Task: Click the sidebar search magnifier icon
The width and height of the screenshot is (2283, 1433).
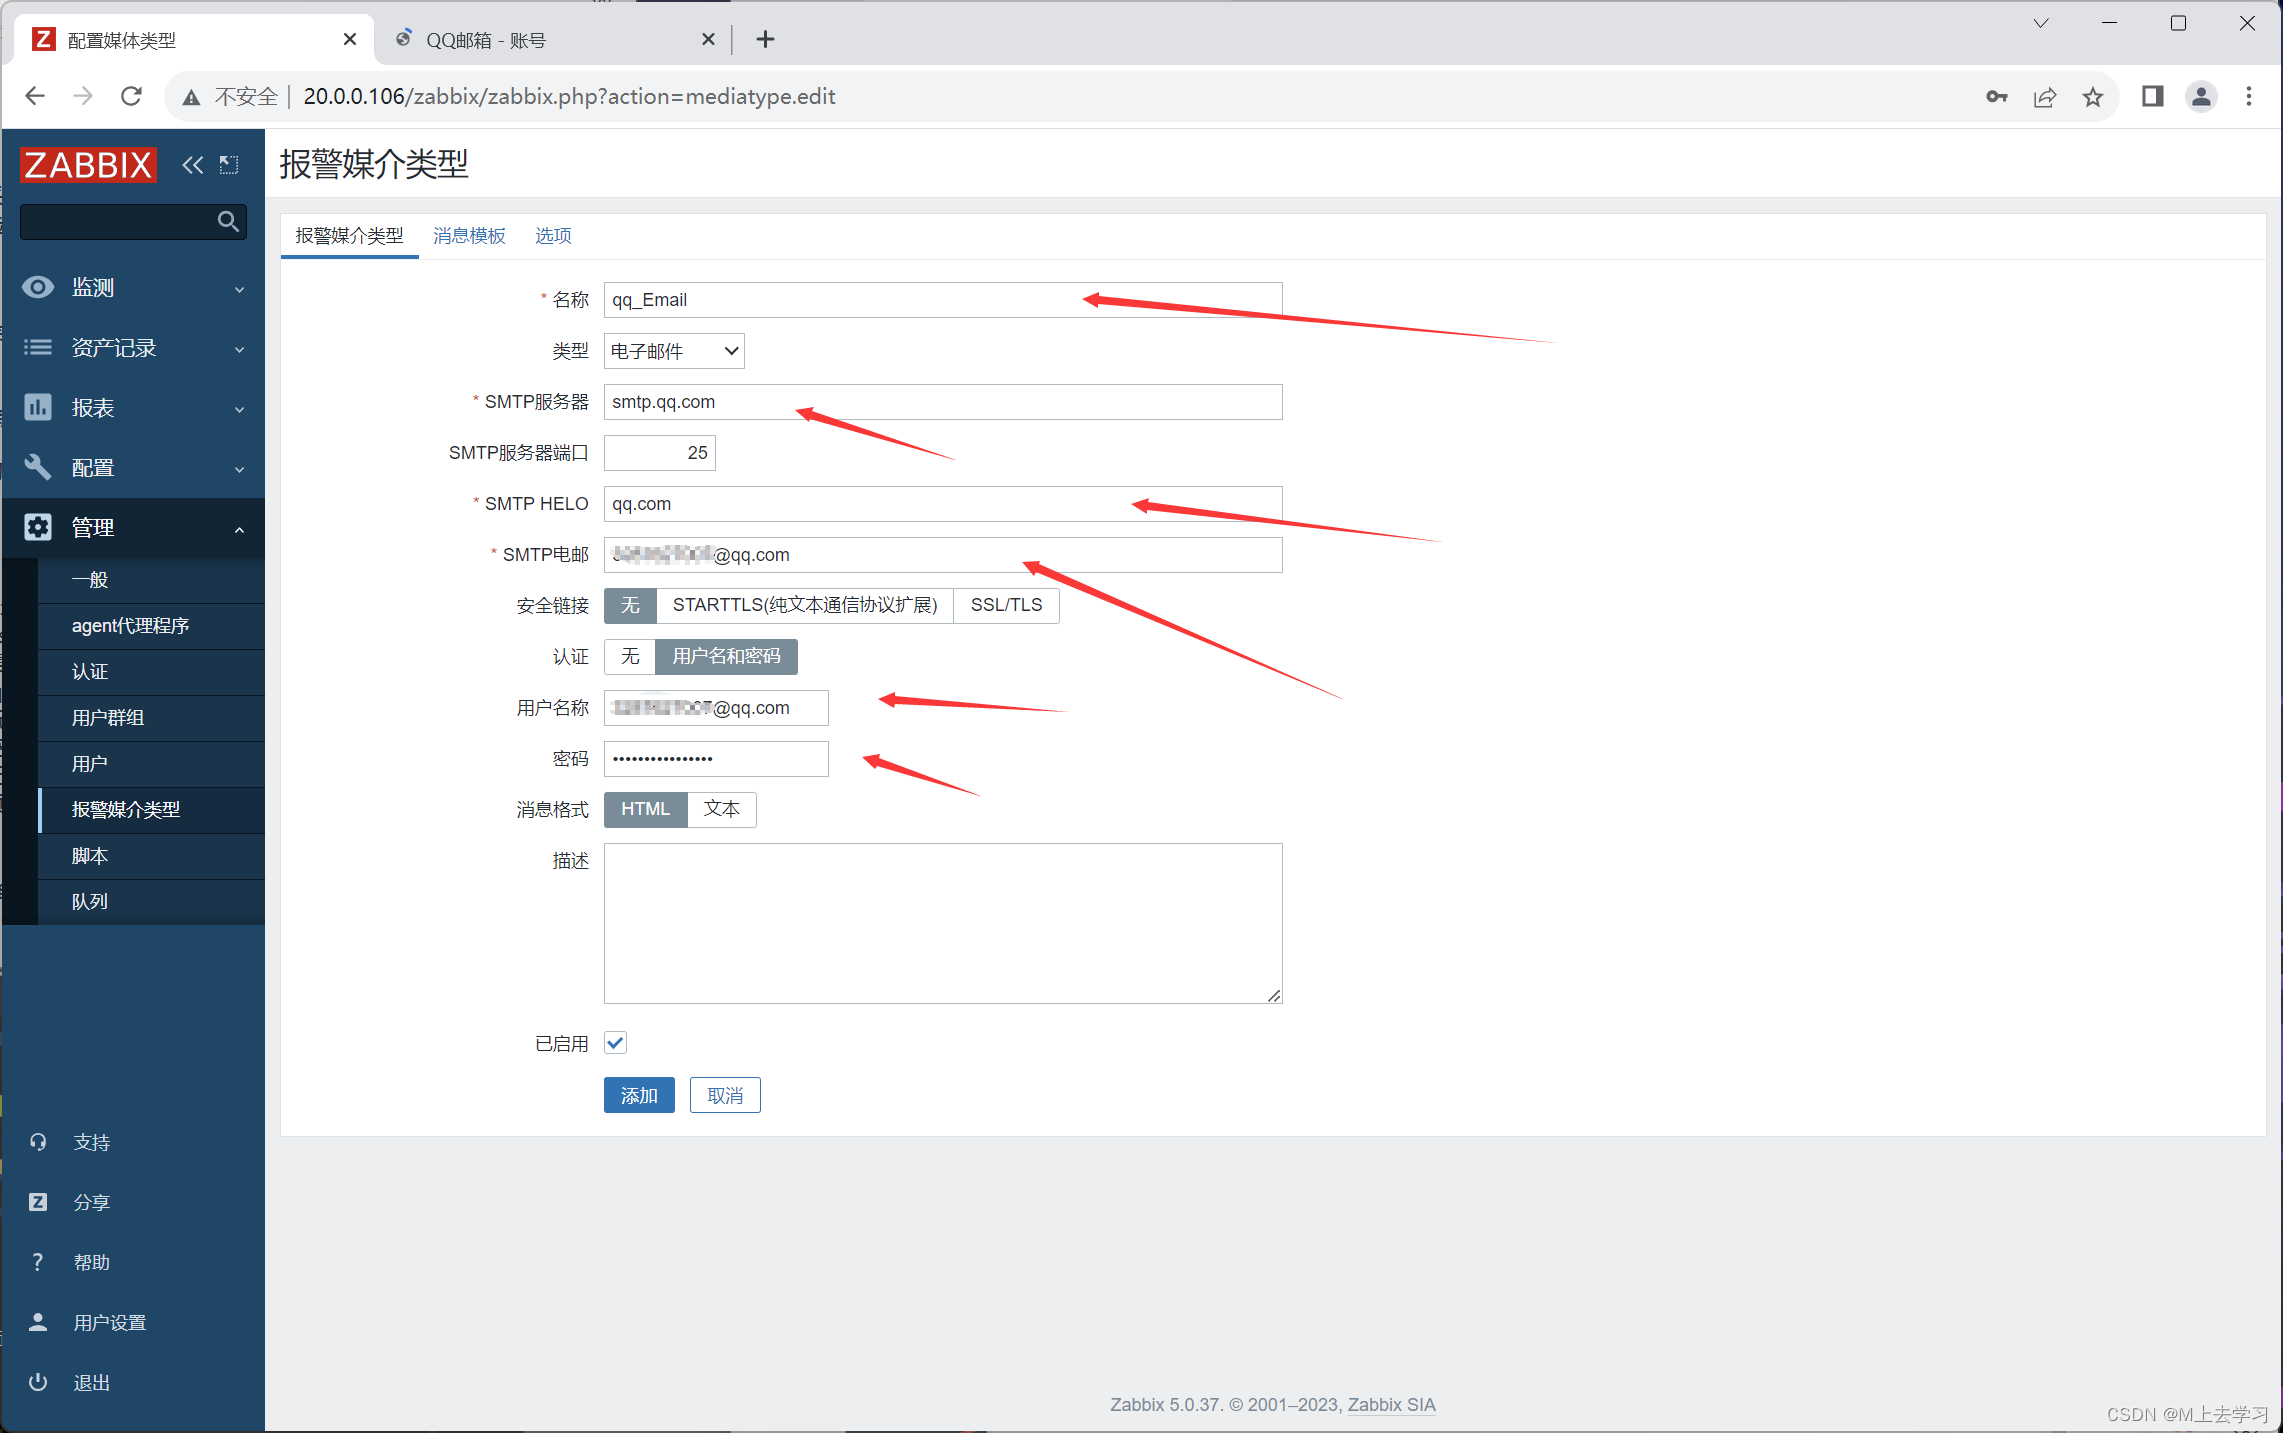Action: (228, 221)
